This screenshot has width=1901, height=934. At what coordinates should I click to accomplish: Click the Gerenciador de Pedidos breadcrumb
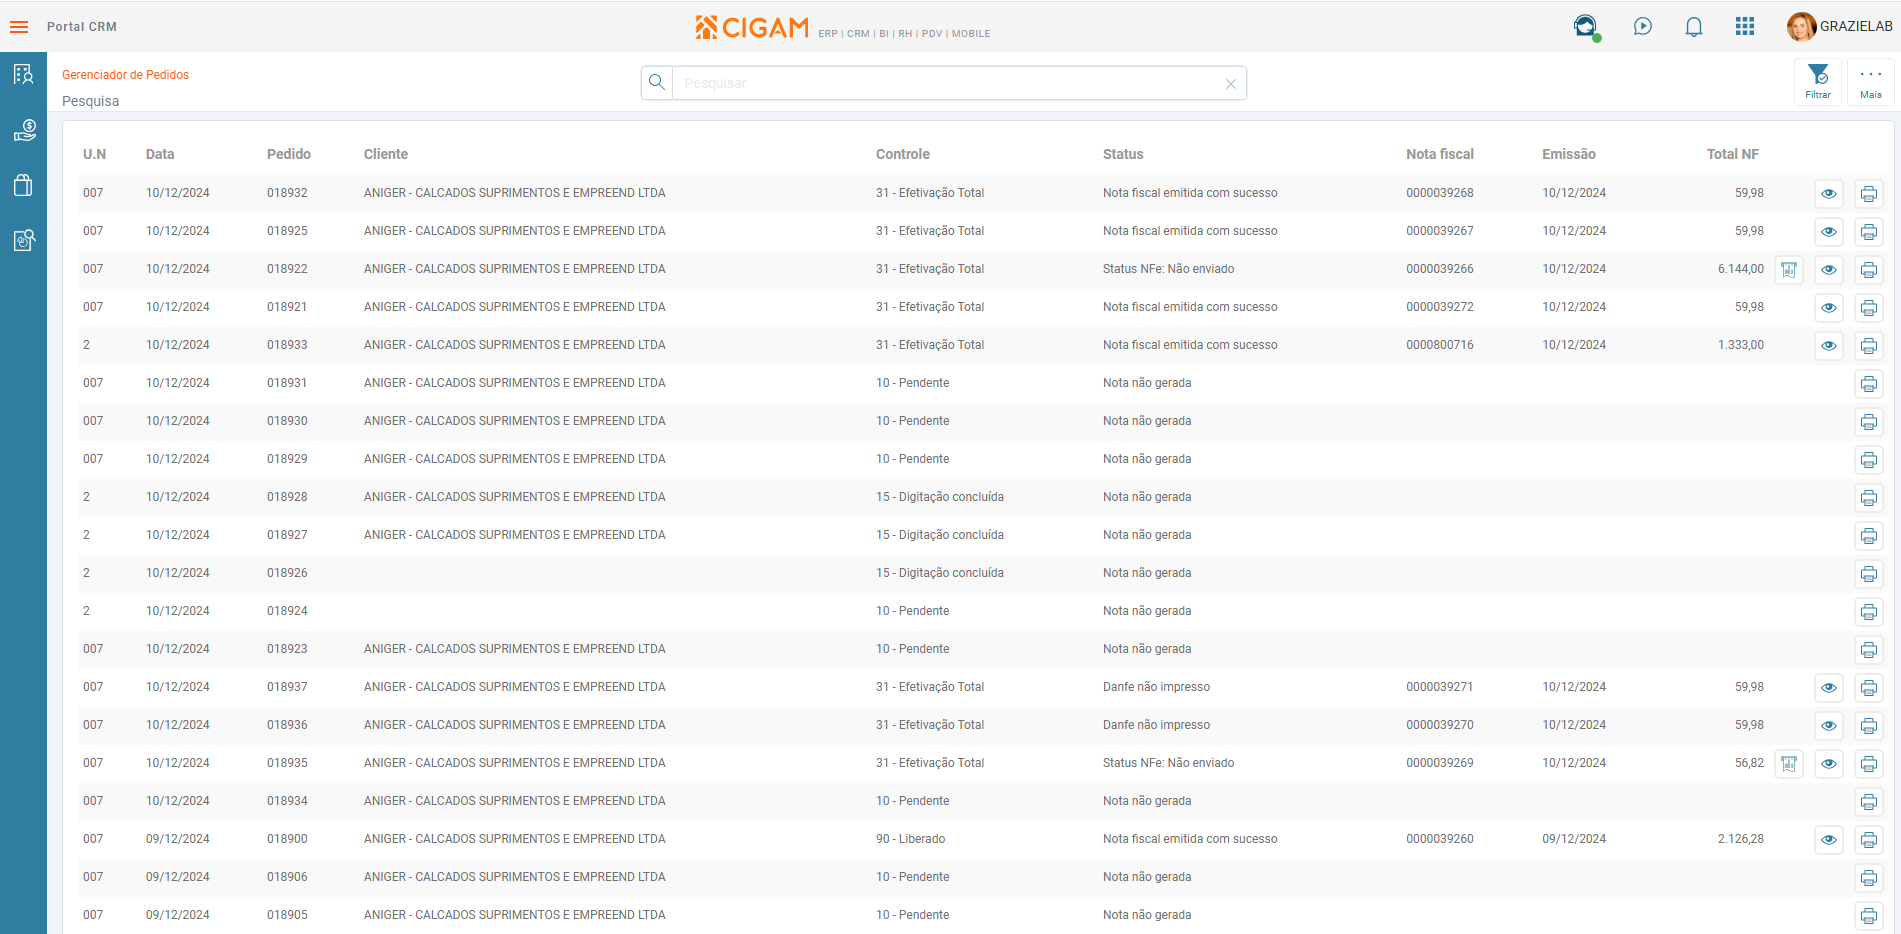[x=125, y=75]
